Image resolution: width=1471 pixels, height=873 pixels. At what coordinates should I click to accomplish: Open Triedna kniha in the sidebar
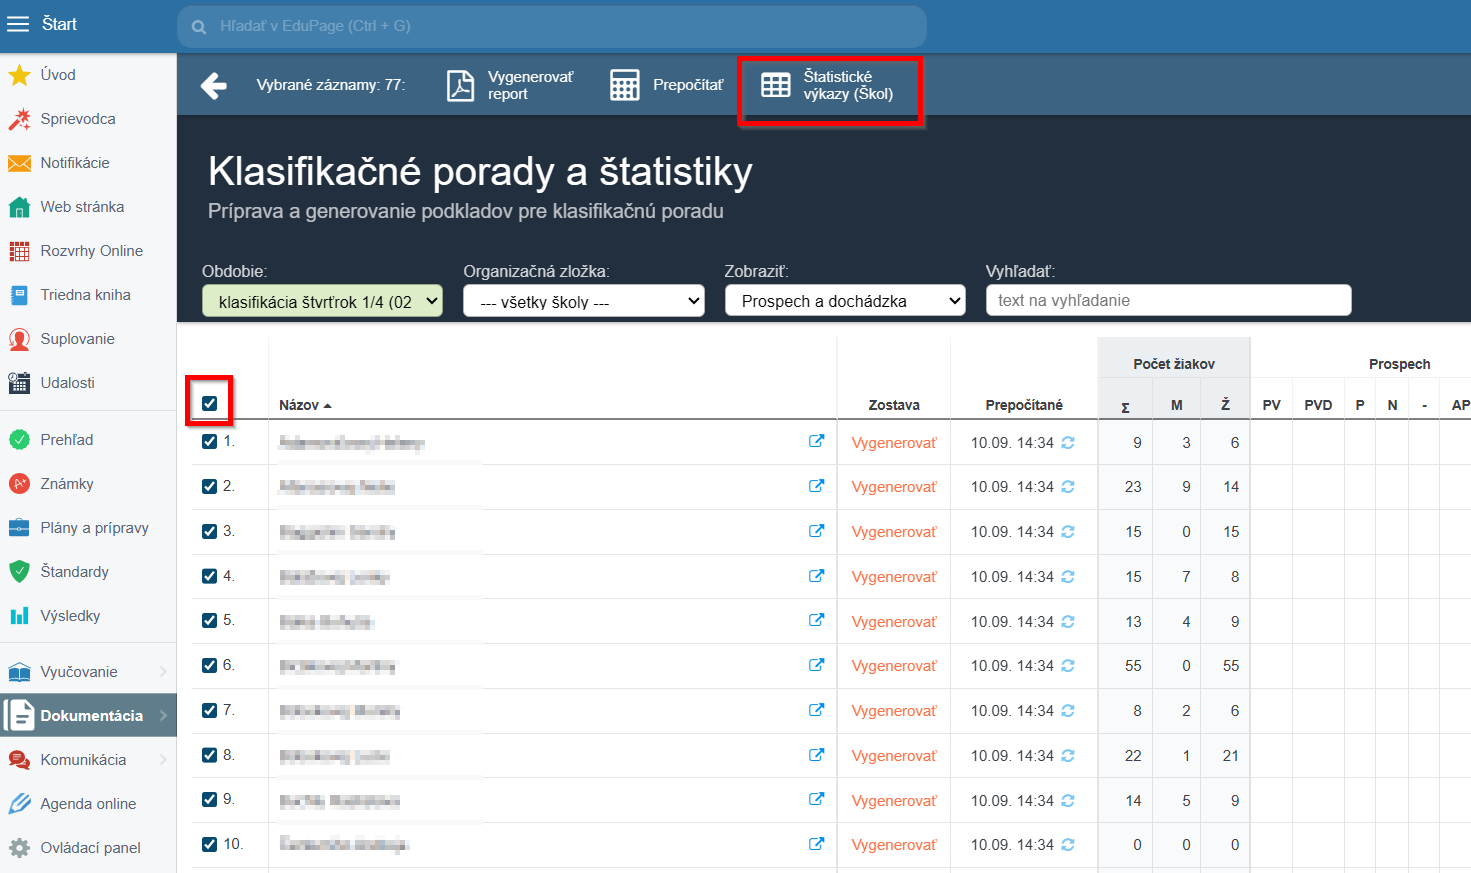[85, 295]
